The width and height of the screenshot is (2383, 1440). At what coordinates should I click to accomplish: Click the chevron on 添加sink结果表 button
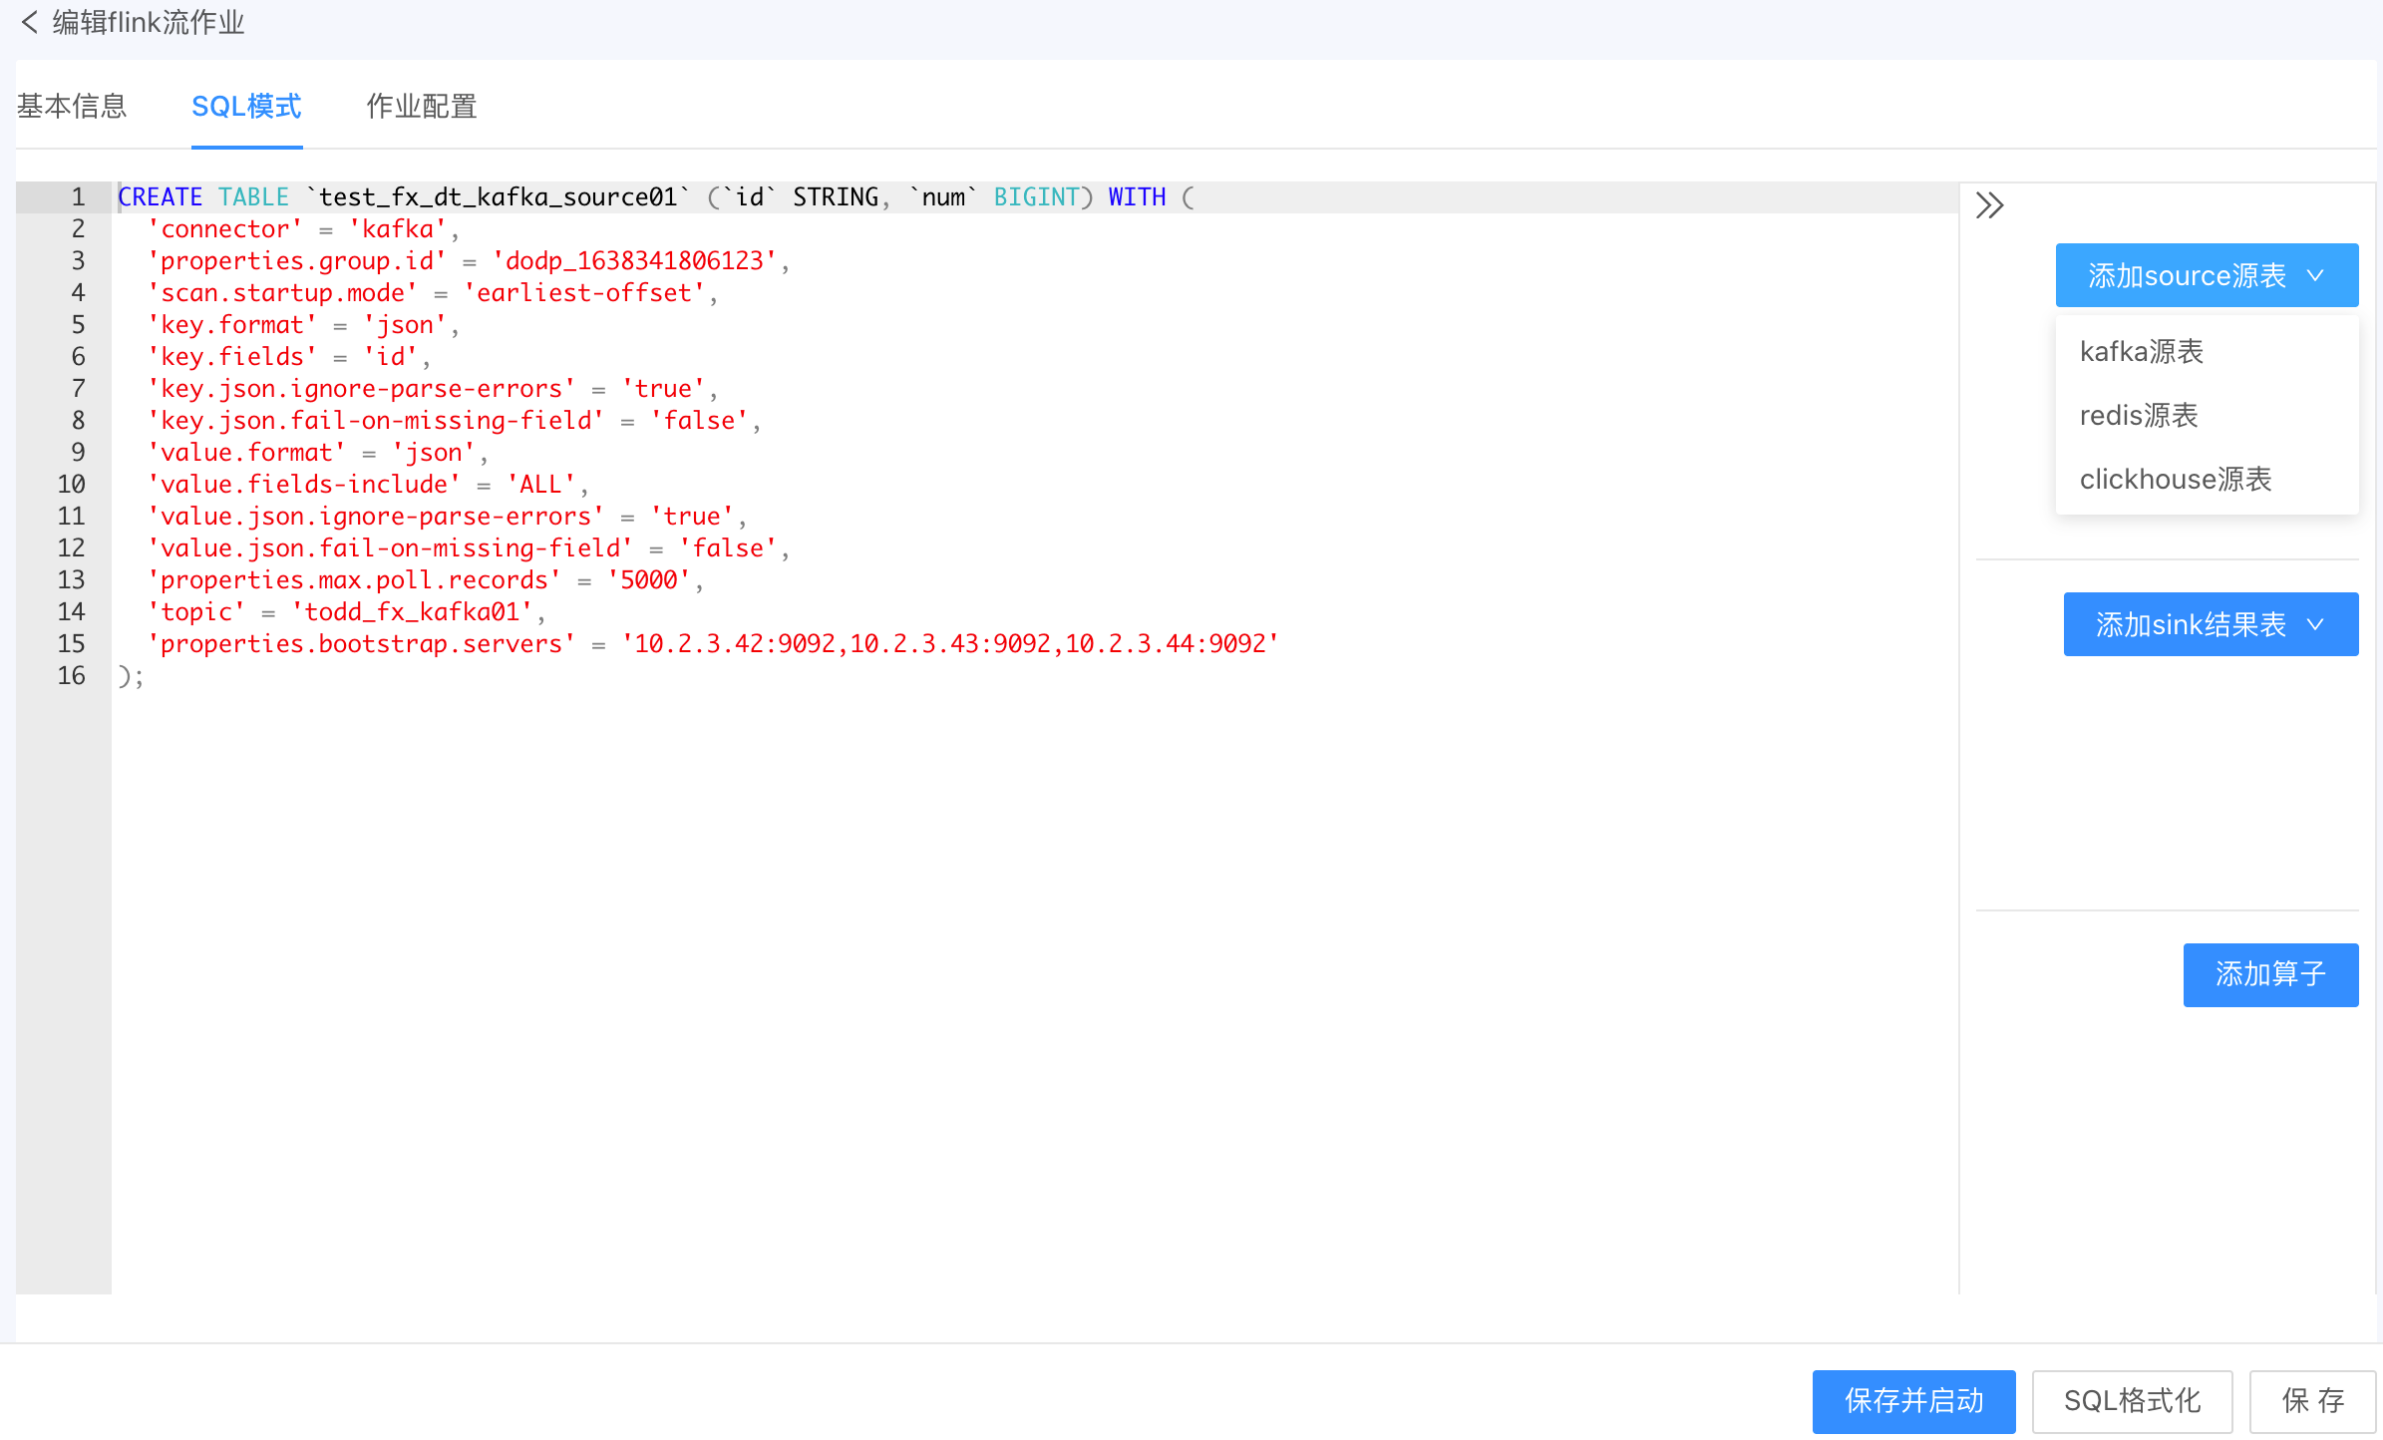click(x=2315, y=625)
